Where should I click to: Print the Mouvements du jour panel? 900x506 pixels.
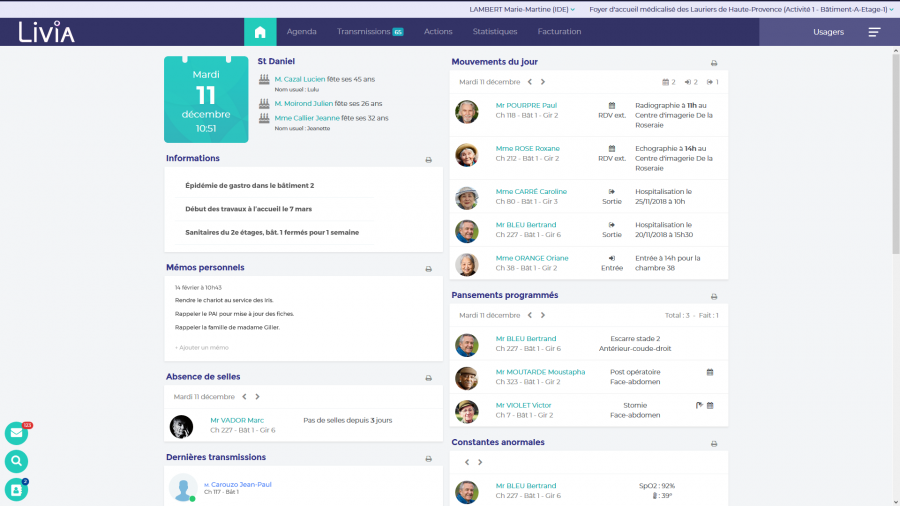[714, 62]
